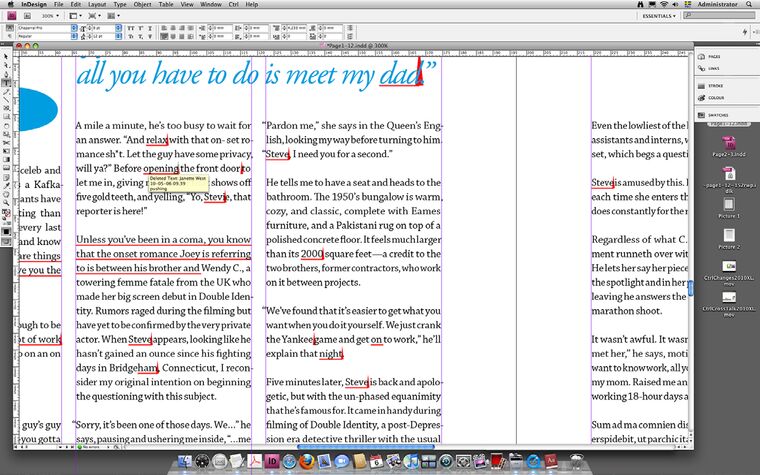Open the Chaparral Pro font family dropdown

pyautogui.click(x=74, y=28)
